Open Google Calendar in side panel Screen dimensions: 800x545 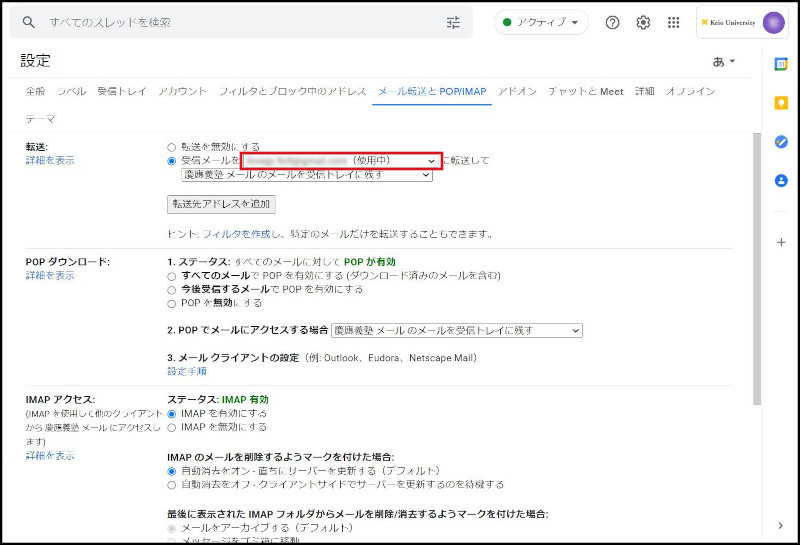[781, 64]
